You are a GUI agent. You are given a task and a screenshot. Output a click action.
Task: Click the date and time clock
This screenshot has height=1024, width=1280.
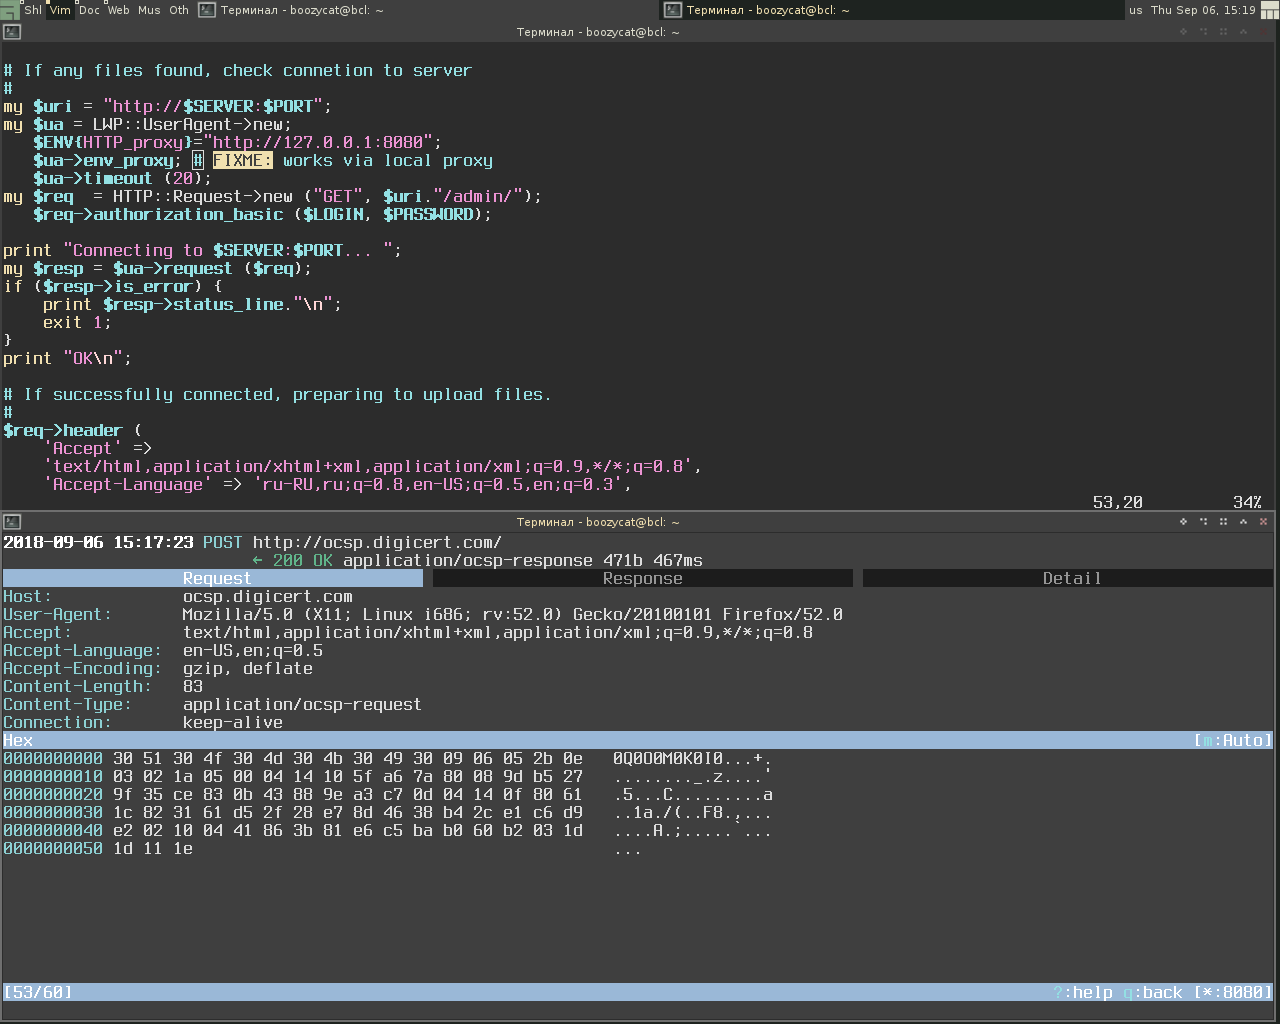(1203, 10)
